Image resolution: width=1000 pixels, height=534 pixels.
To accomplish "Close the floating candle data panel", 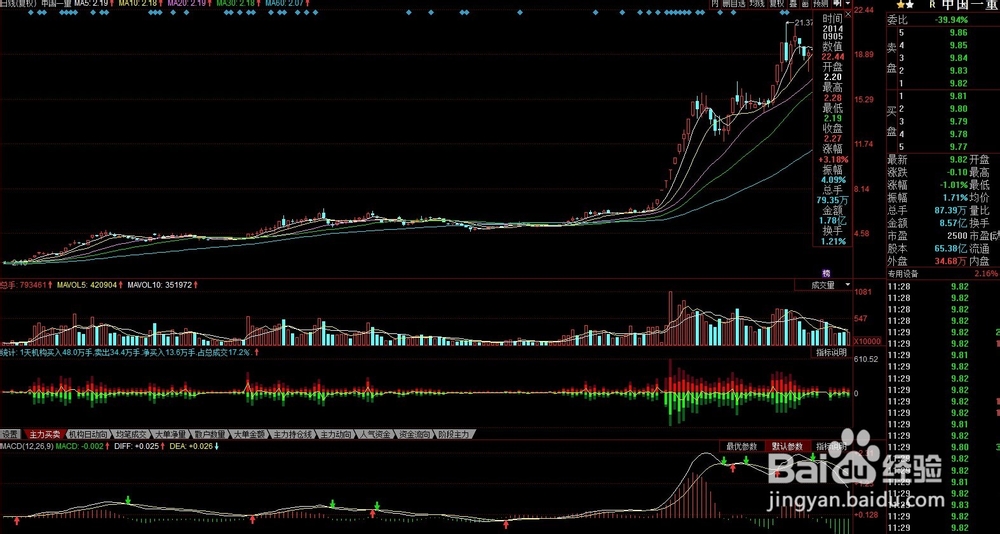I will (848, 12).
